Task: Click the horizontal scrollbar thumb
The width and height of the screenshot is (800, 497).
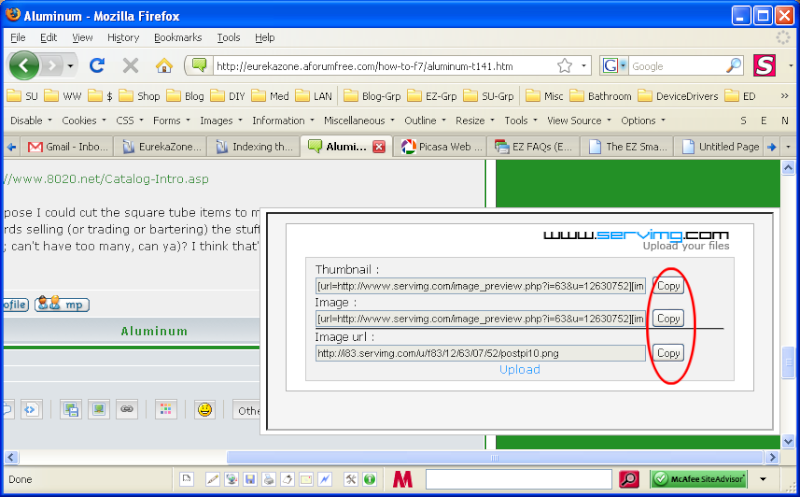Action: coord(494,457)
